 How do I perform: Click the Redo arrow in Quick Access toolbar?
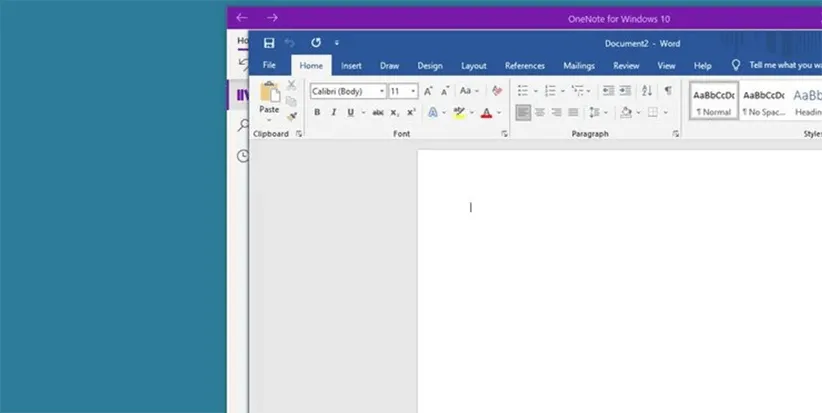pyautogui.click(x=316, y=43)
